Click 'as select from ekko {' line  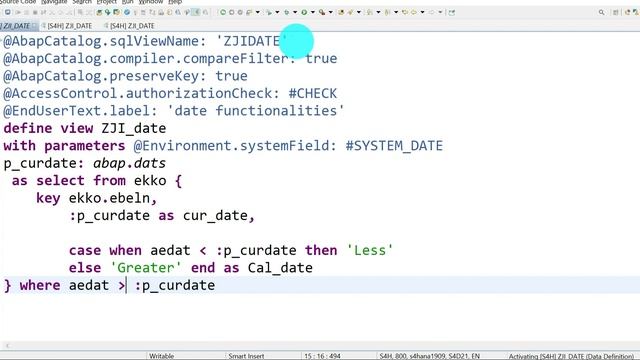point(97,180)
